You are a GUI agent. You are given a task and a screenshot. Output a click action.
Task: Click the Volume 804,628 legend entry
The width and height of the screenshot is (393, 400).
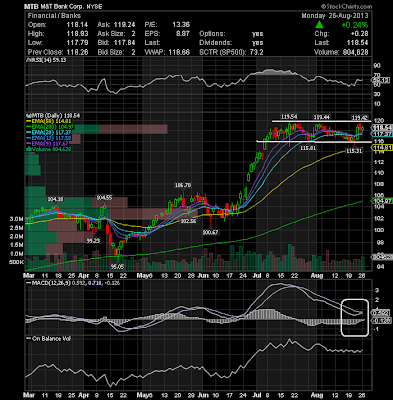click(x=49, y=149)
